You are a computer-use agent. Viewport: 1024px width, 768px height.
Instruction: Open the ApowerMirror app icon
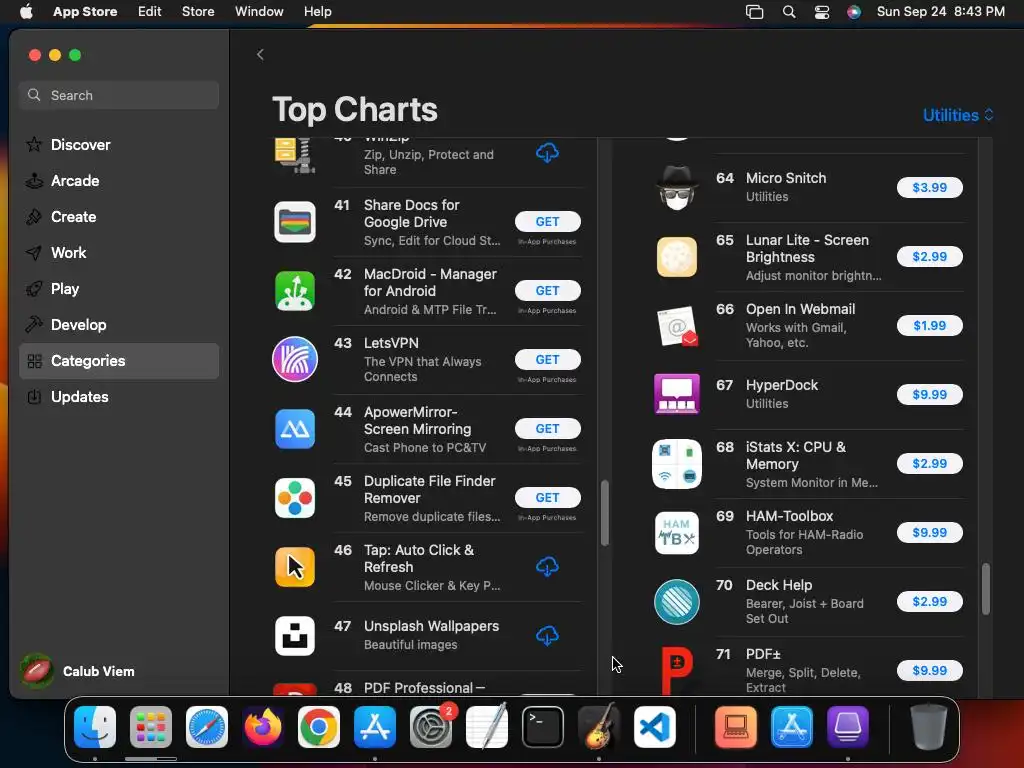[x=295, y=429]
